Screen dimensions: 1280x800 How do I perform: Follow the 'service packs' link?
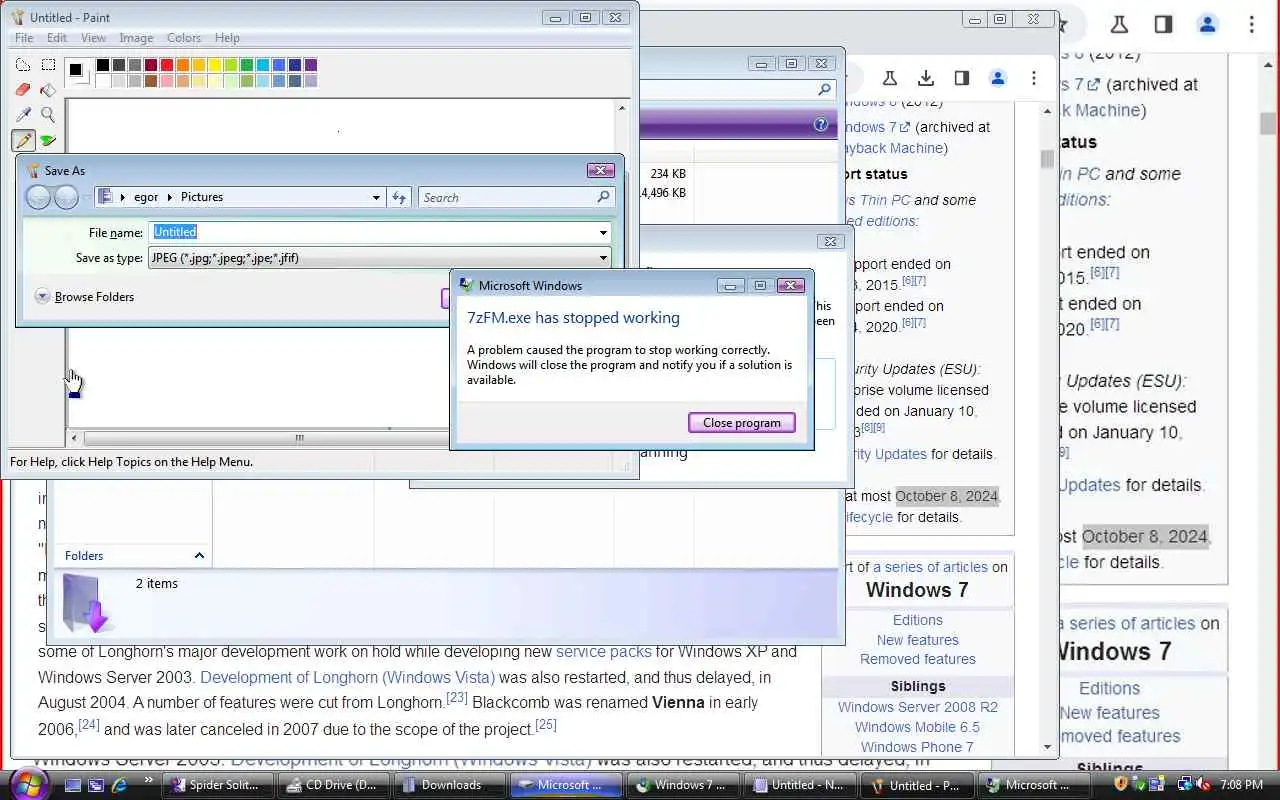603,651
